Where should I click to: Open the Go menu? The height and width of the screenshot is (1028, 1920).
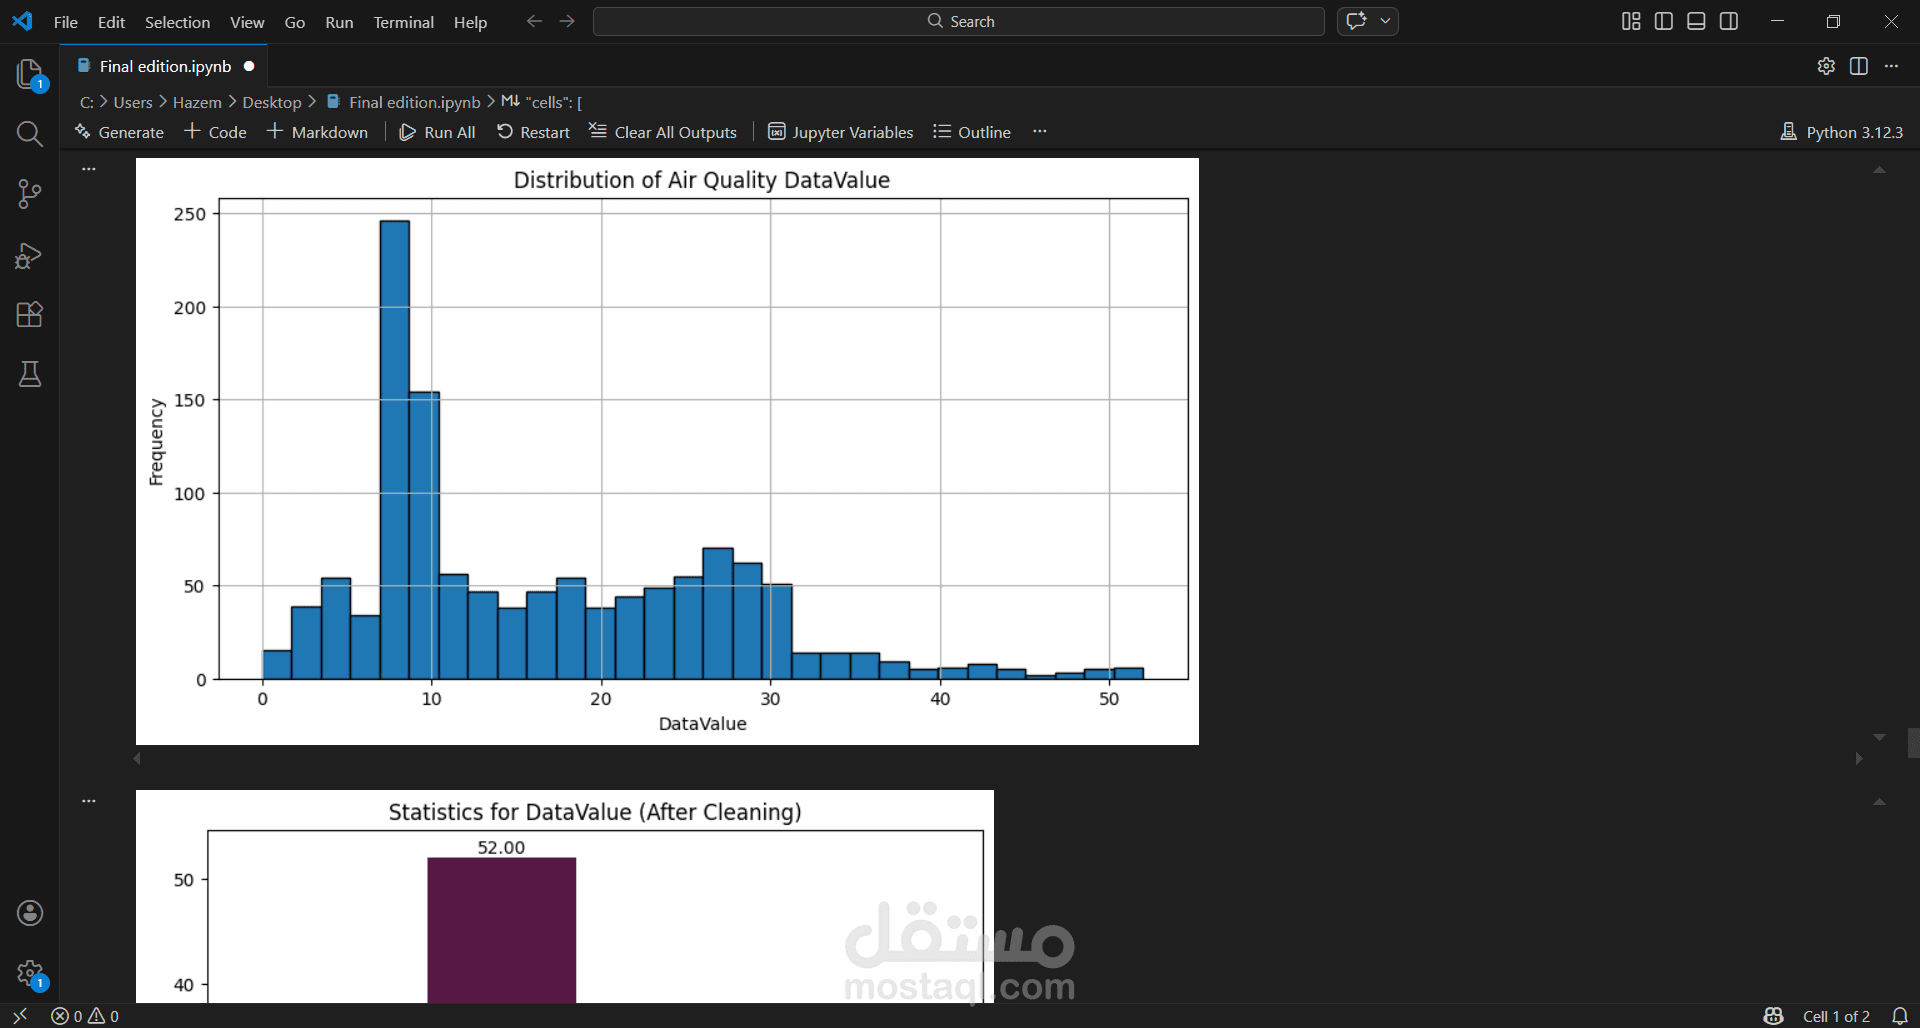coord(295,22)
